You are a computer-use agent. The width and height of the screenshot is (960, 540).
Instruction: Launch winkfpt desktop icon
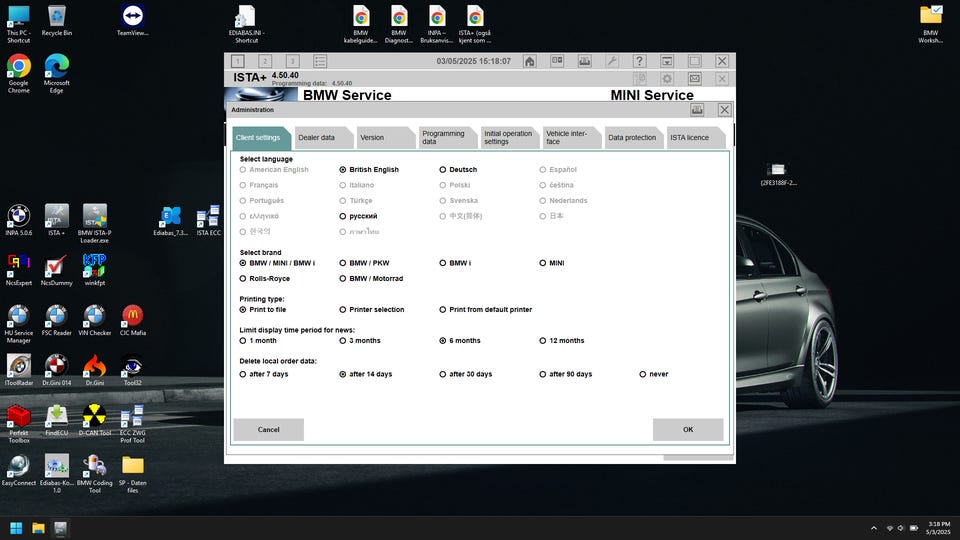94,270
